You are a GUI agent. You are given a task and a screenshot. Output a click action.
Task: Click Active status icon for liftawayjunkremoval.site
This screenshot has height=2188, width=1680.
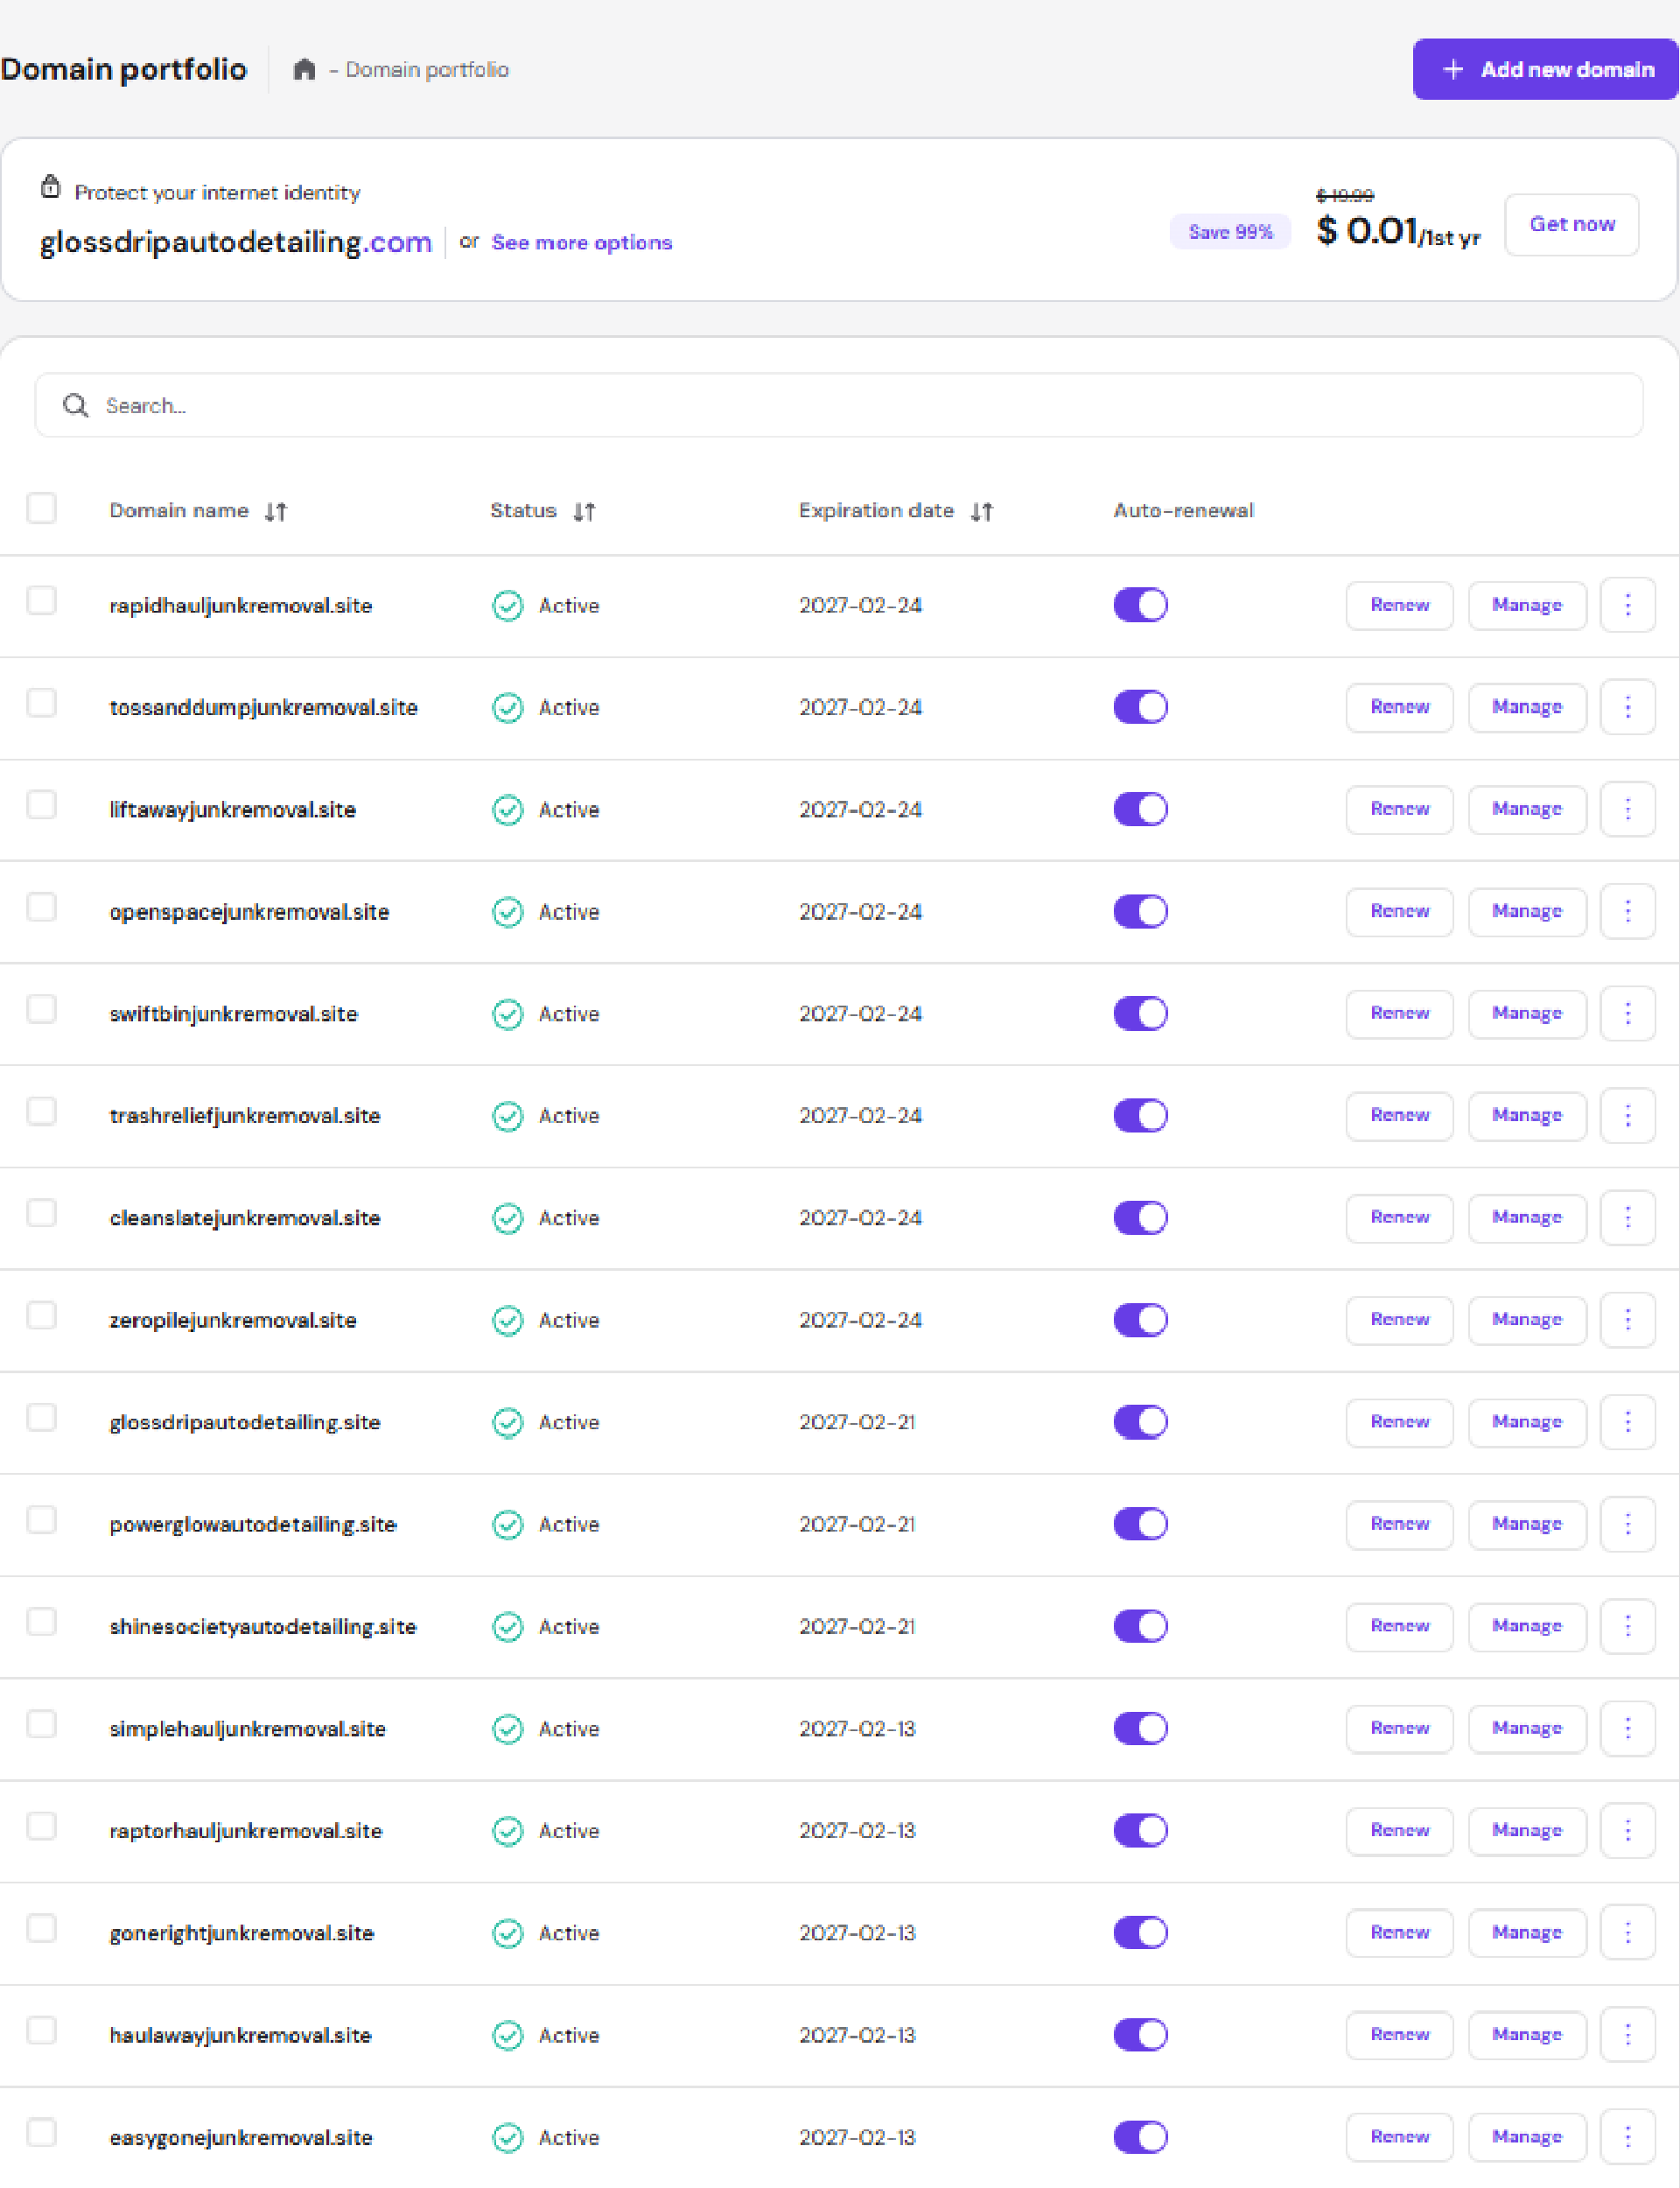(508, 810)
